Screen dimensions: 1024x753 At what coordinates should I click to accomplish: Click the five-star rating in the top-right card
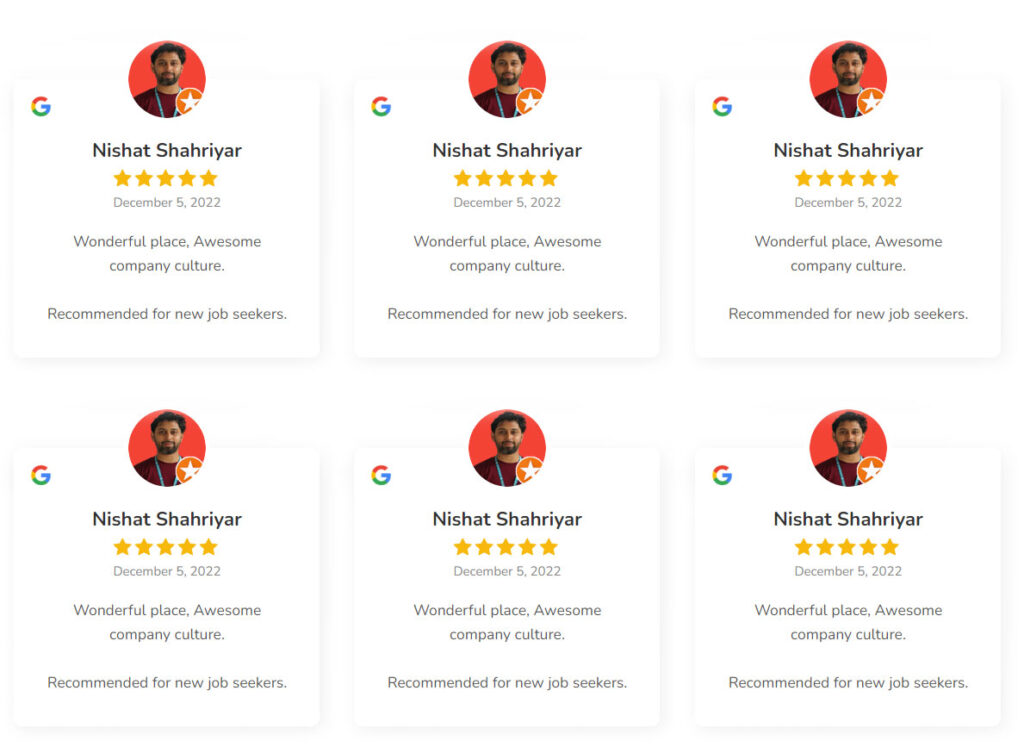point(847,178)
